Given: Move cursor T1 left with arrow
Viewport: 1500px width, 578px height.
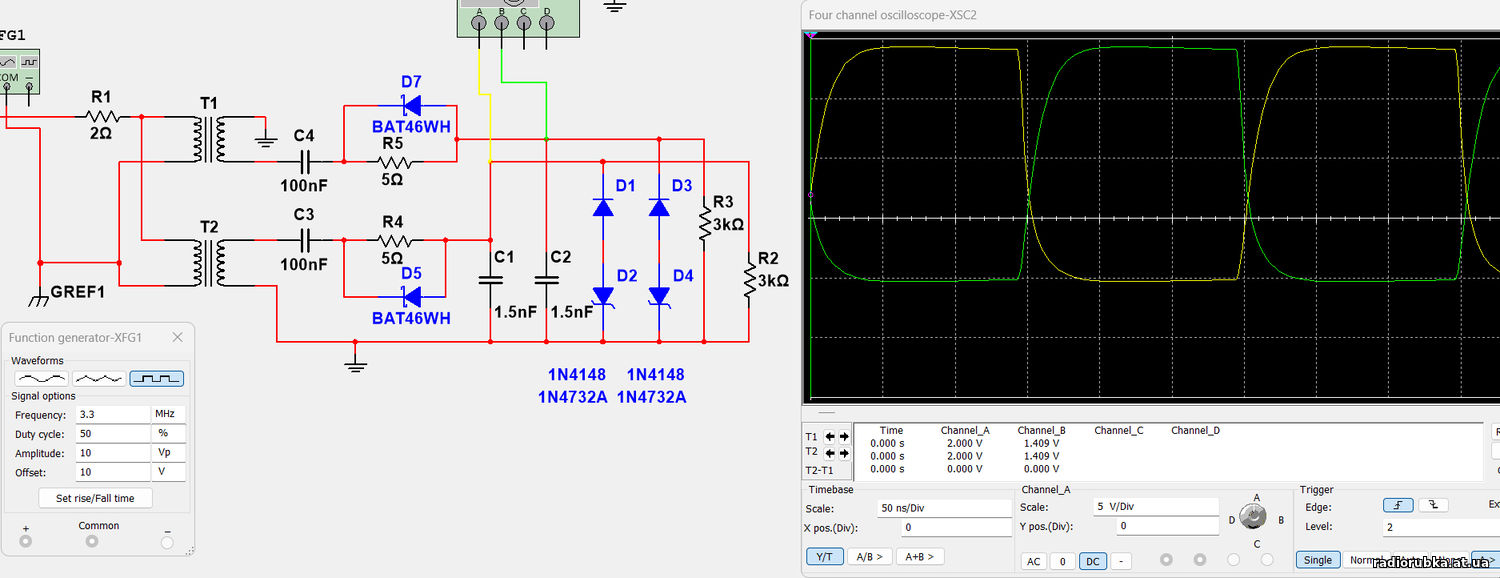Looking at the screenshot, I should tap(829, 437).
